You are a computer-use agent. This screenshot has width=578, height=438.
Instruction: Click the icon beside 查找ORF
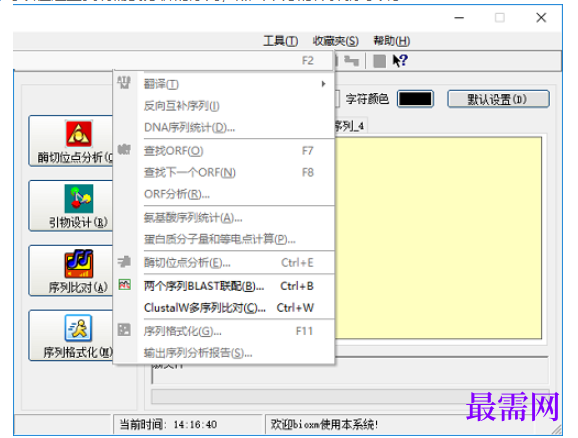pyautogui.click(x=124, y=149)
